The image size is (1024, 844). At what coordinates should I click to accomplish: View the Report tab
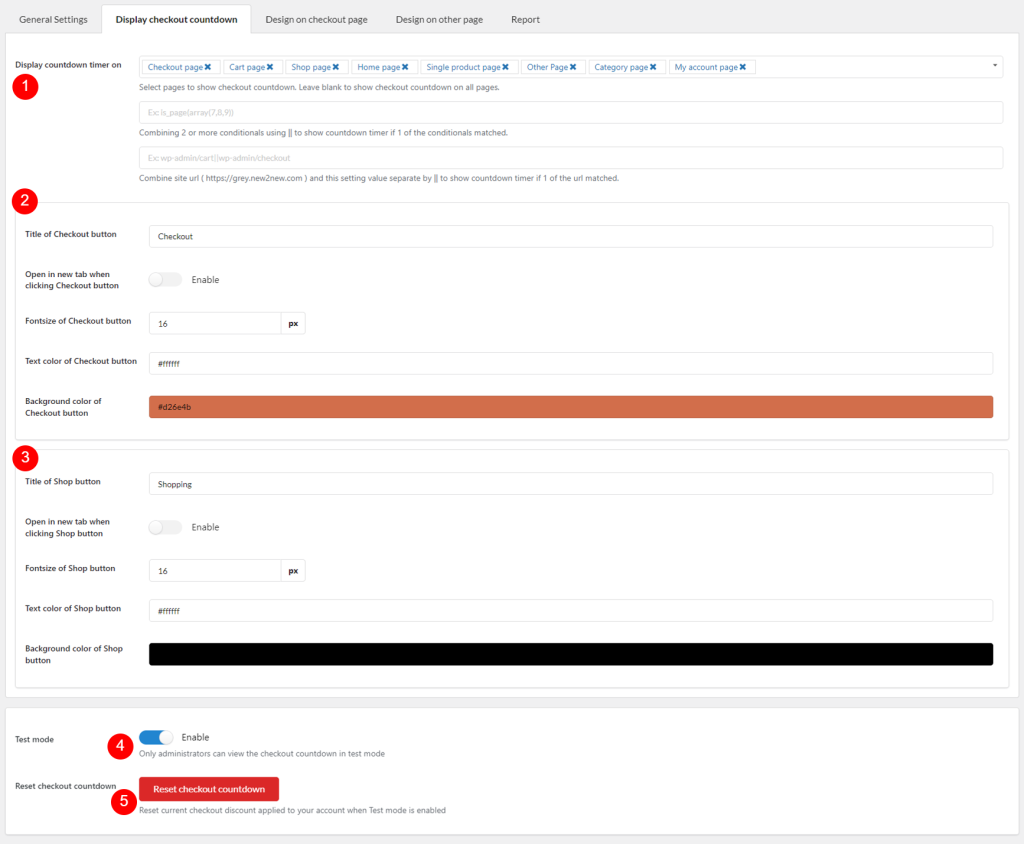pos(525,18)
